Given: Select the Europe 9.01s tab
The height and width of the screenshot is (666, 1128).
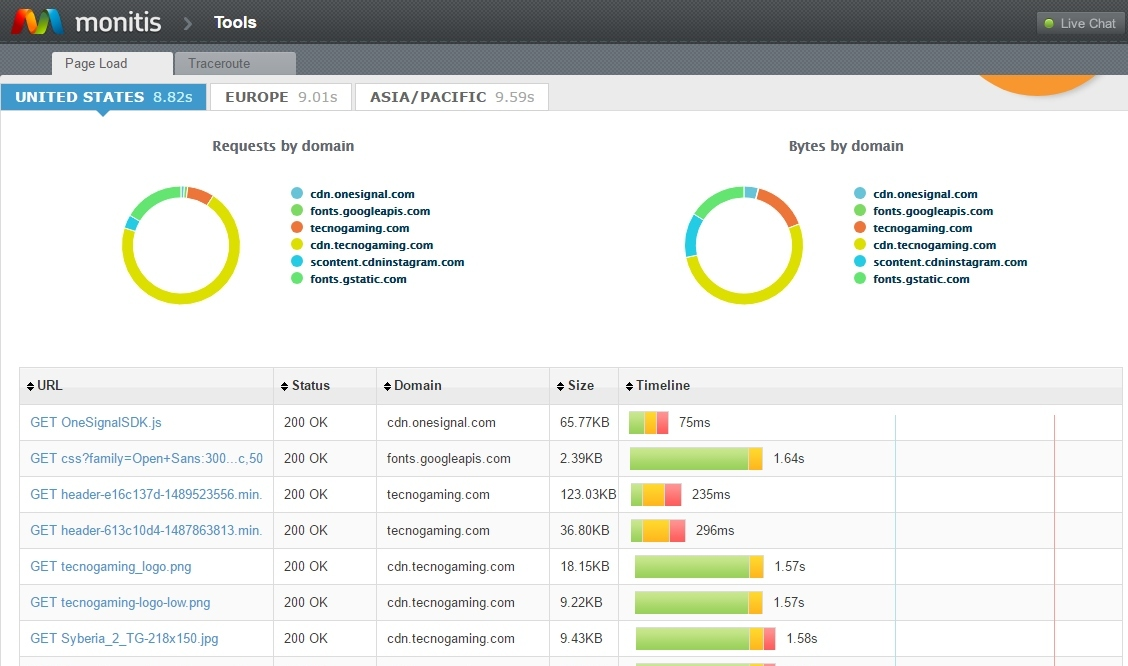Looking at the screenshot, I should 281,97.
